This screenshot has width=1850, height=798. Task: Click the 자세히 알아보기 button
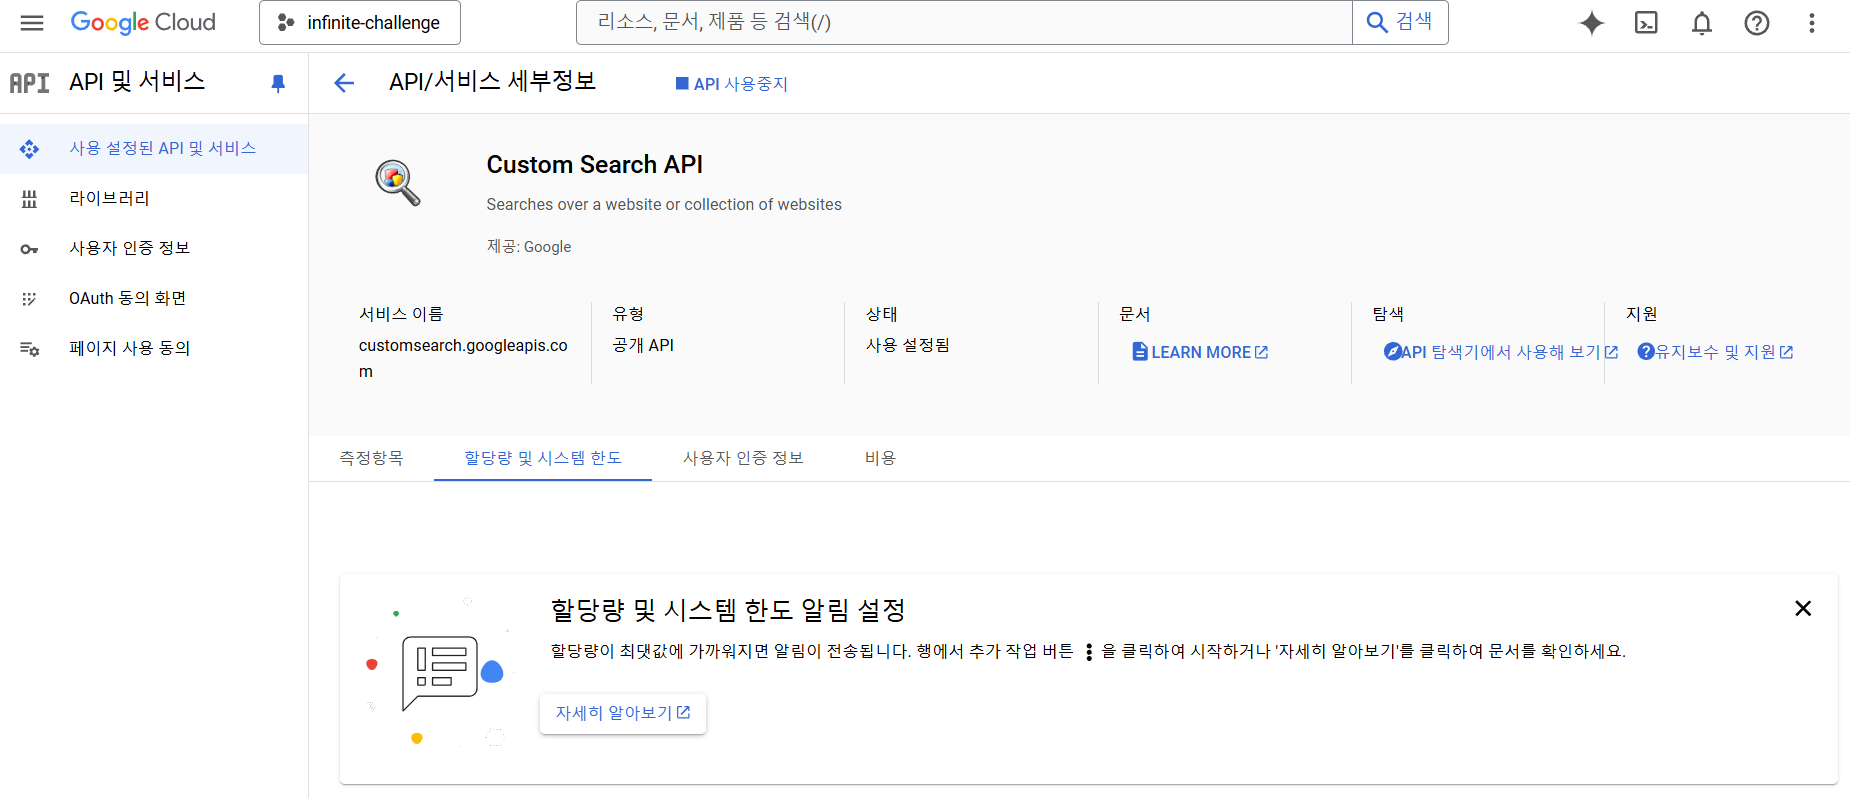[x=623, y=713]
